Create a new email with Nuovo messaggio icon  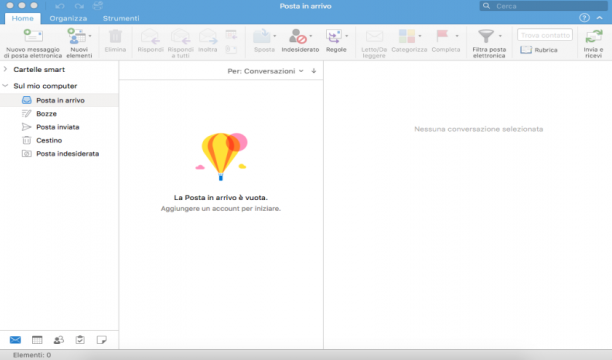pos(33,36)
